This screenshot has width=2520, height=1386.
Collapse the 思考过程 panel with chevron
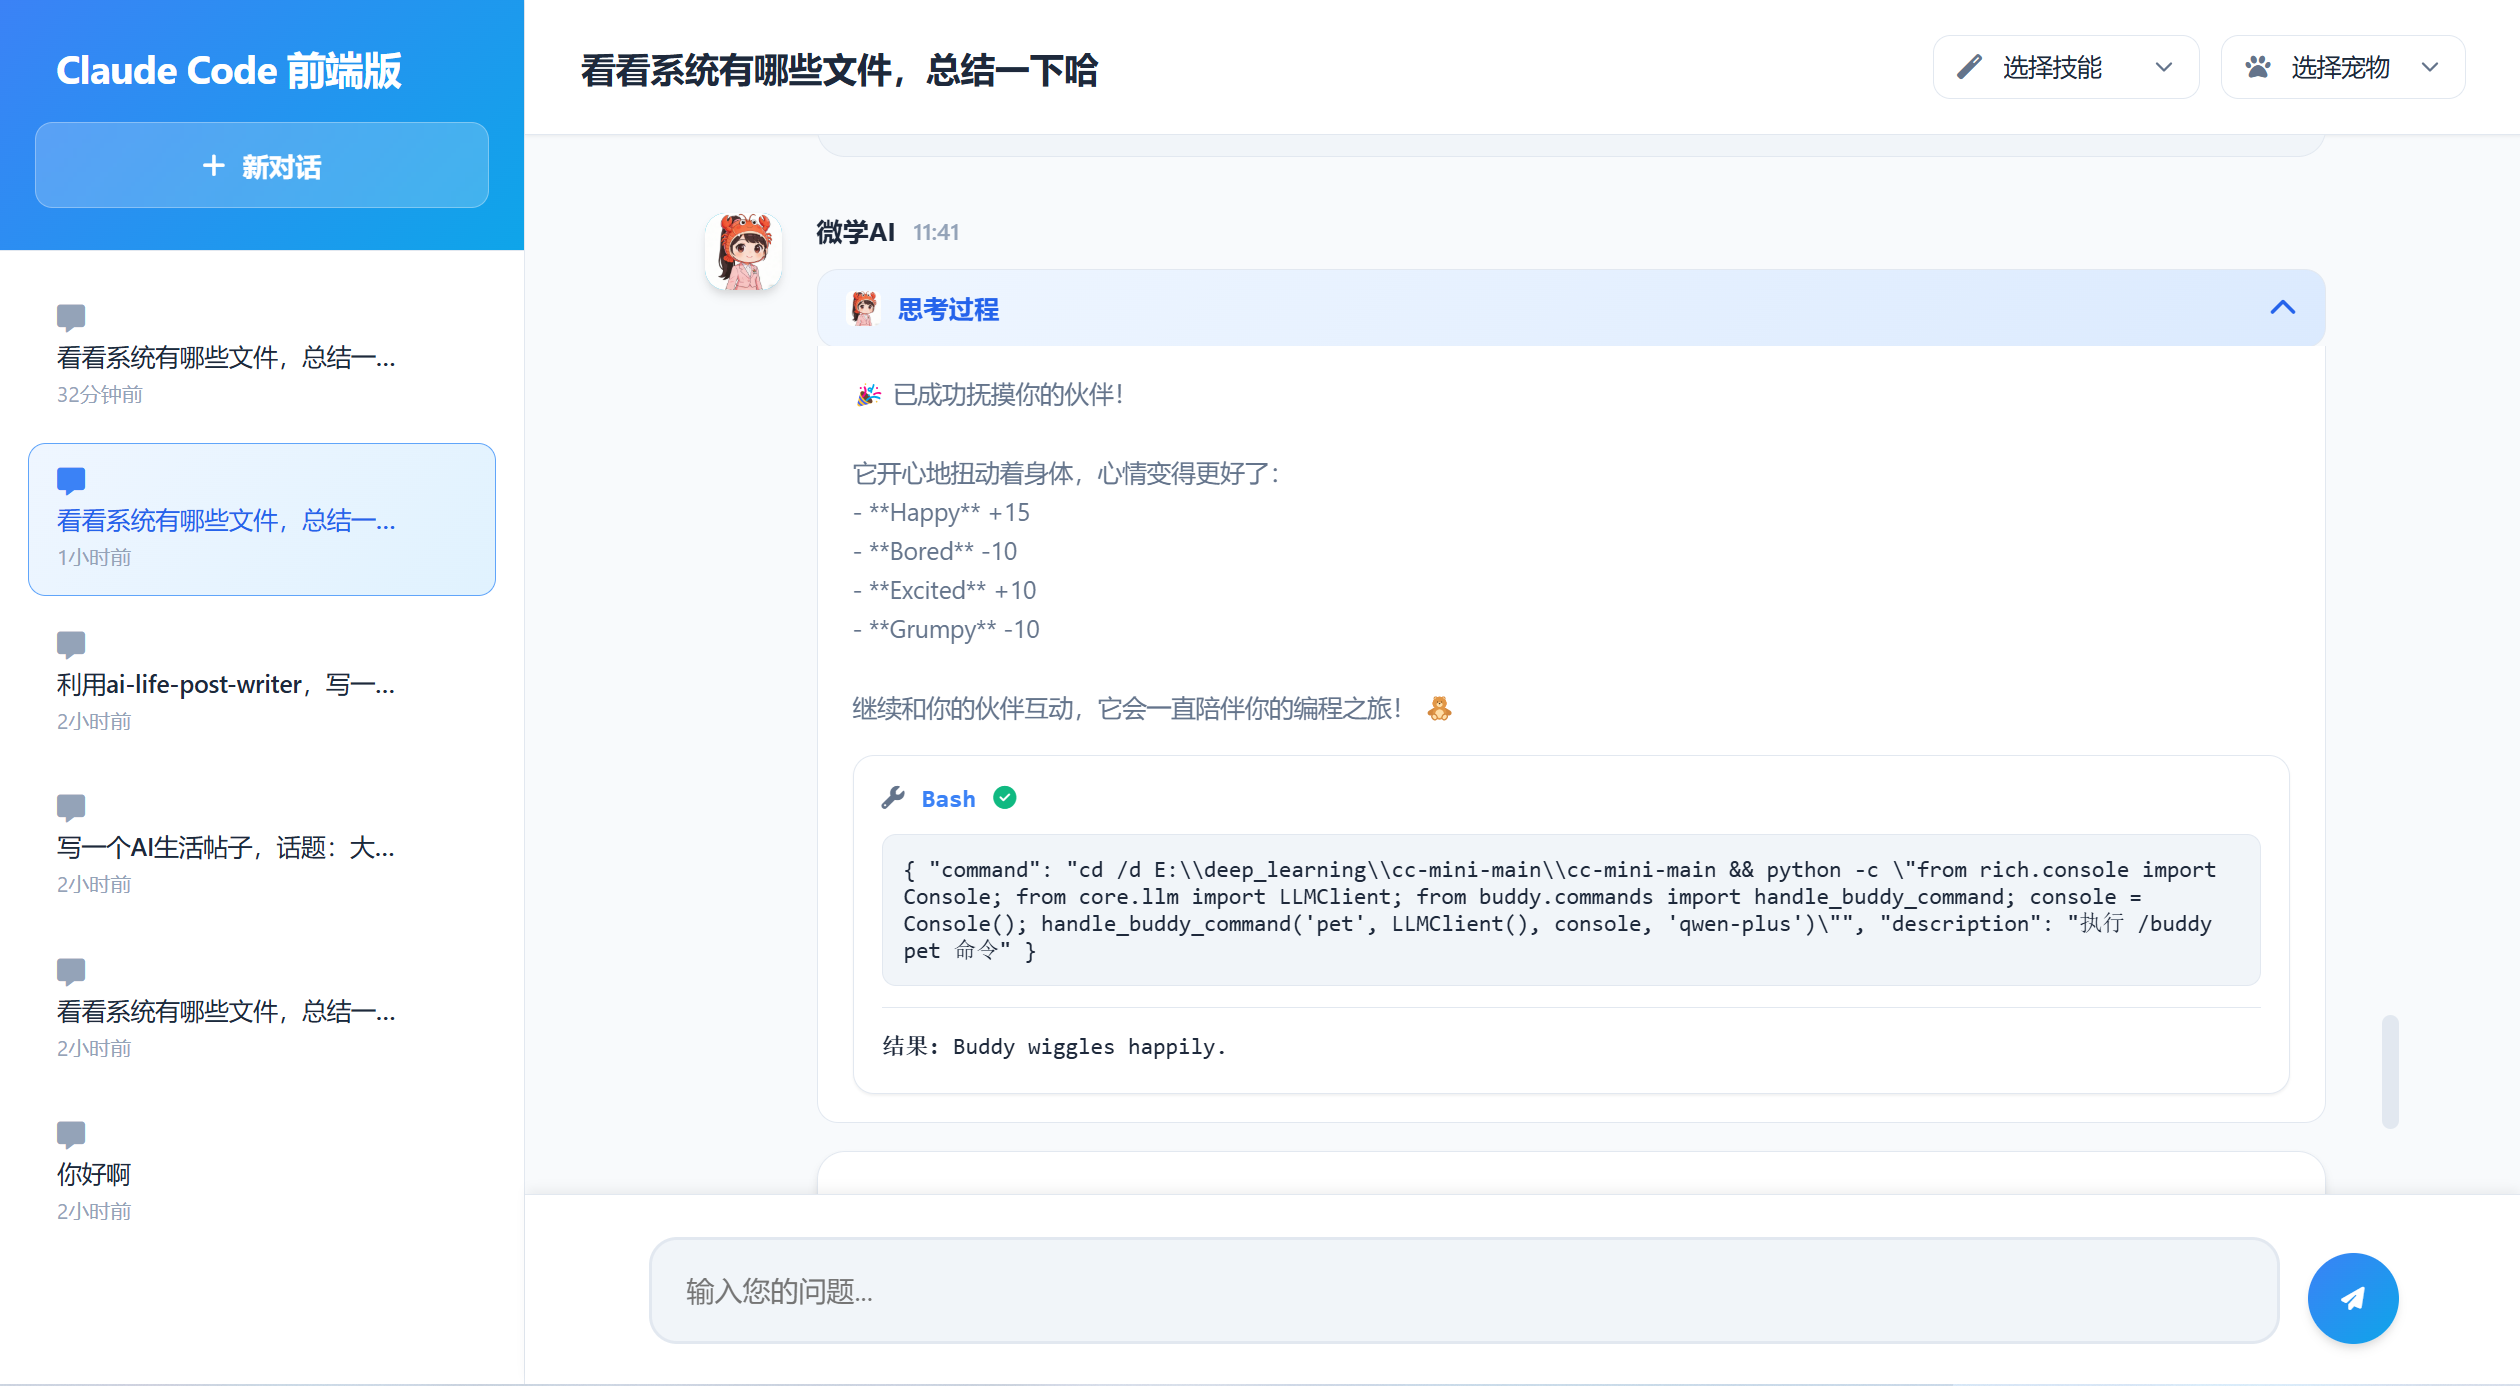coord(2282,308)
